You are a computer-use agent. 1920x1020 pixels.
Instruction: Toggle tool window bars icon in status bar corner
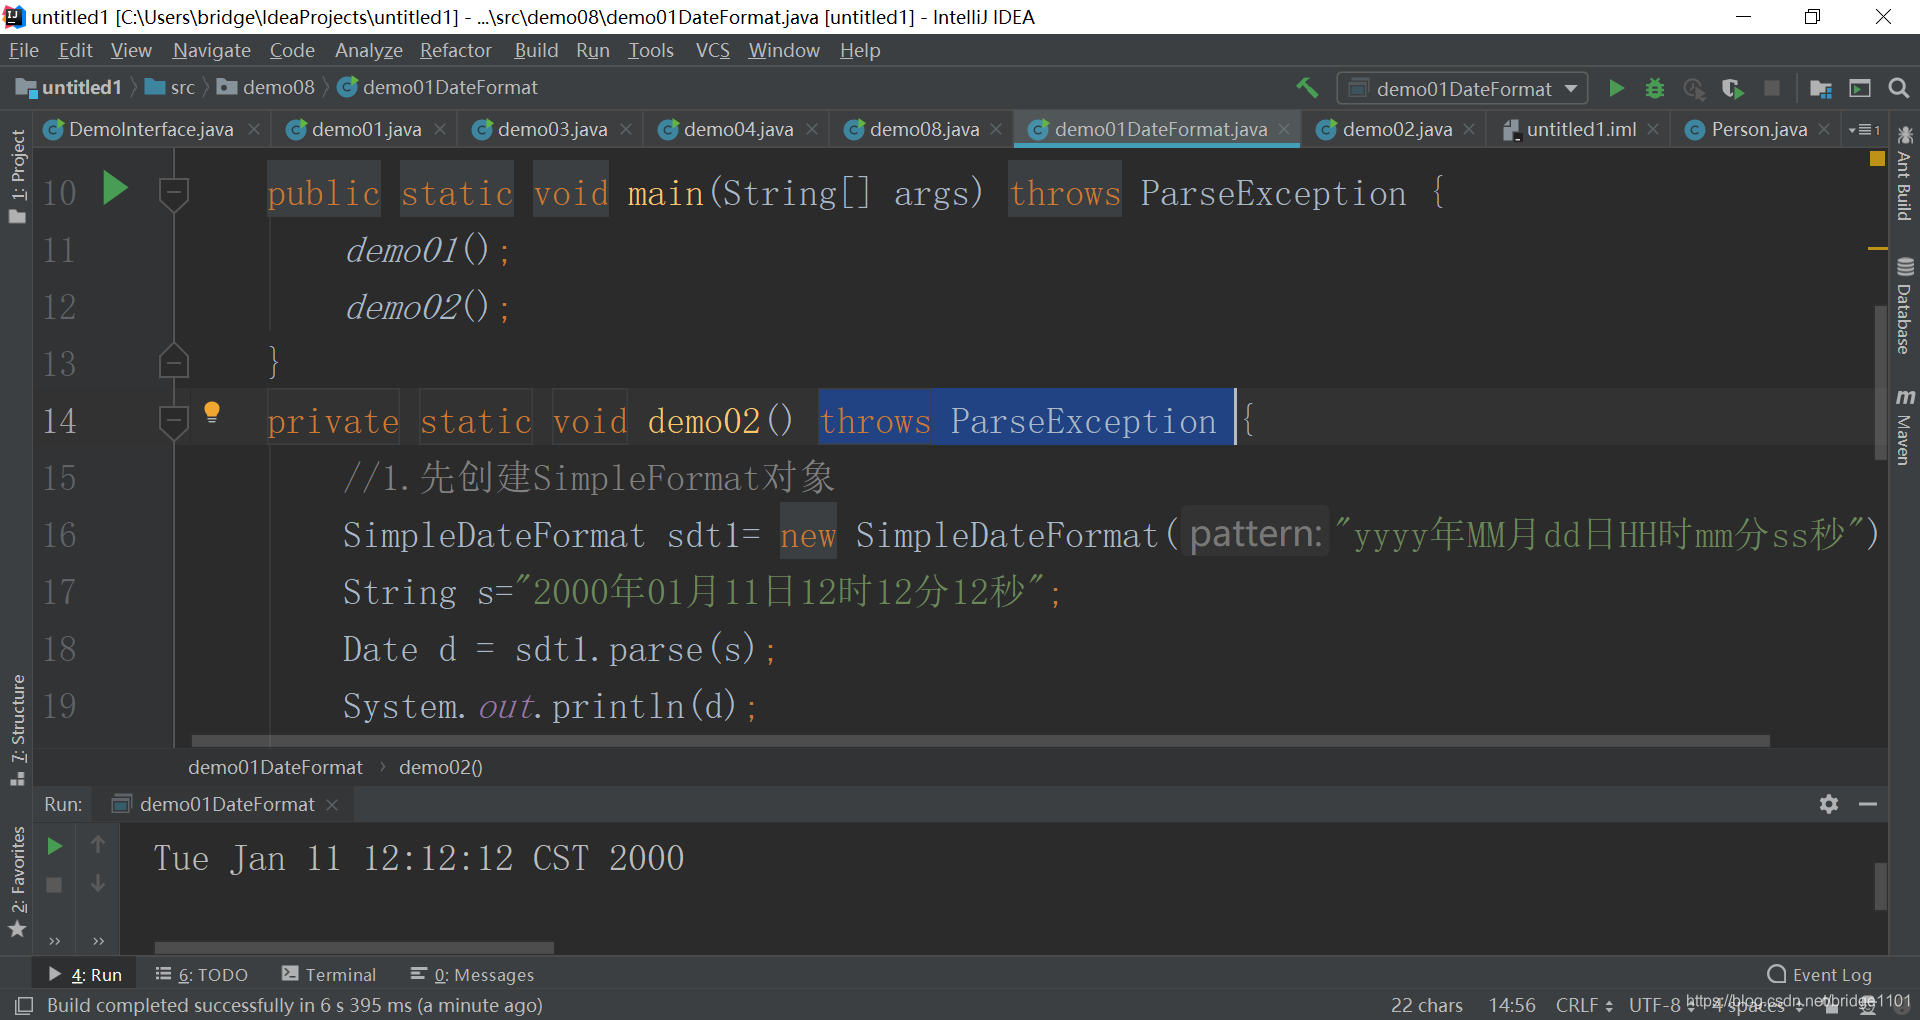[x=24, y=1005]
